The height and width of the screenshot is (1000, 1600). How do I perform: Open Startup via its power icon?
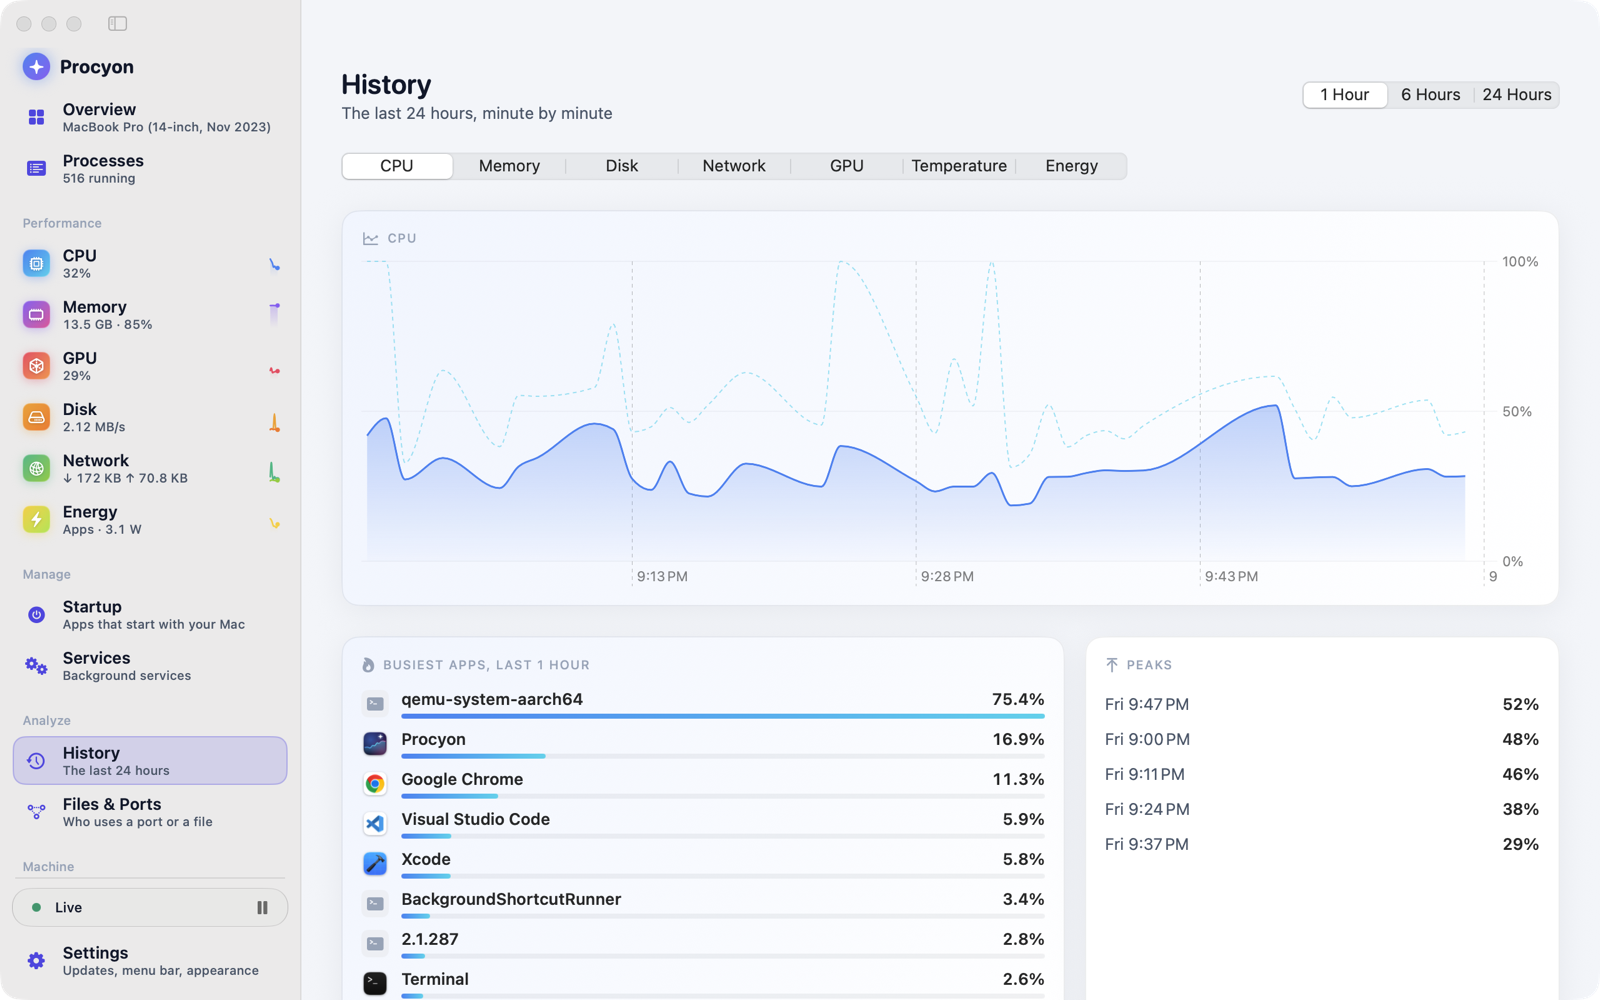tap(36, 614)
